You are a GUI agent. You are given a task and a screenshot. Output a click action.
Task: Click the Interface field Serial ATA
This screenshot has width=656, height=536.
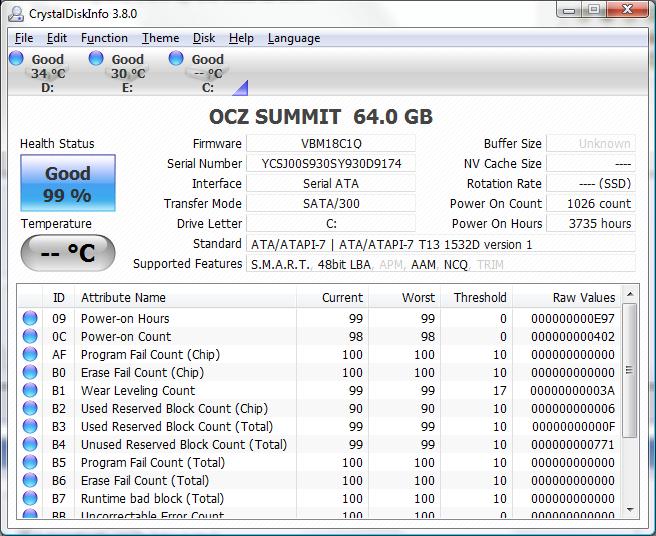tap(331, 184)
